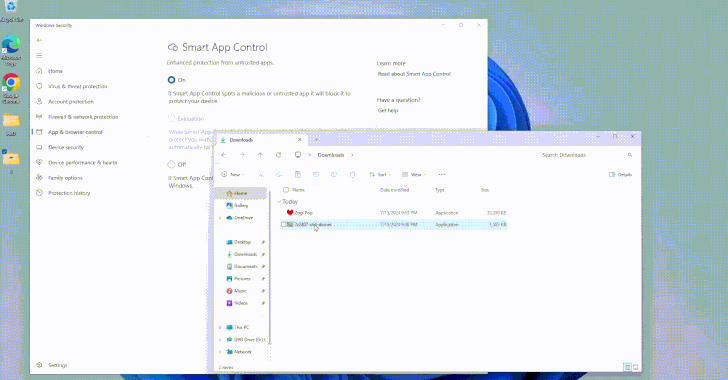Screen dimensions: 728x380
Task: Go up one folder in File Explorer
Action: click(260, 155)
